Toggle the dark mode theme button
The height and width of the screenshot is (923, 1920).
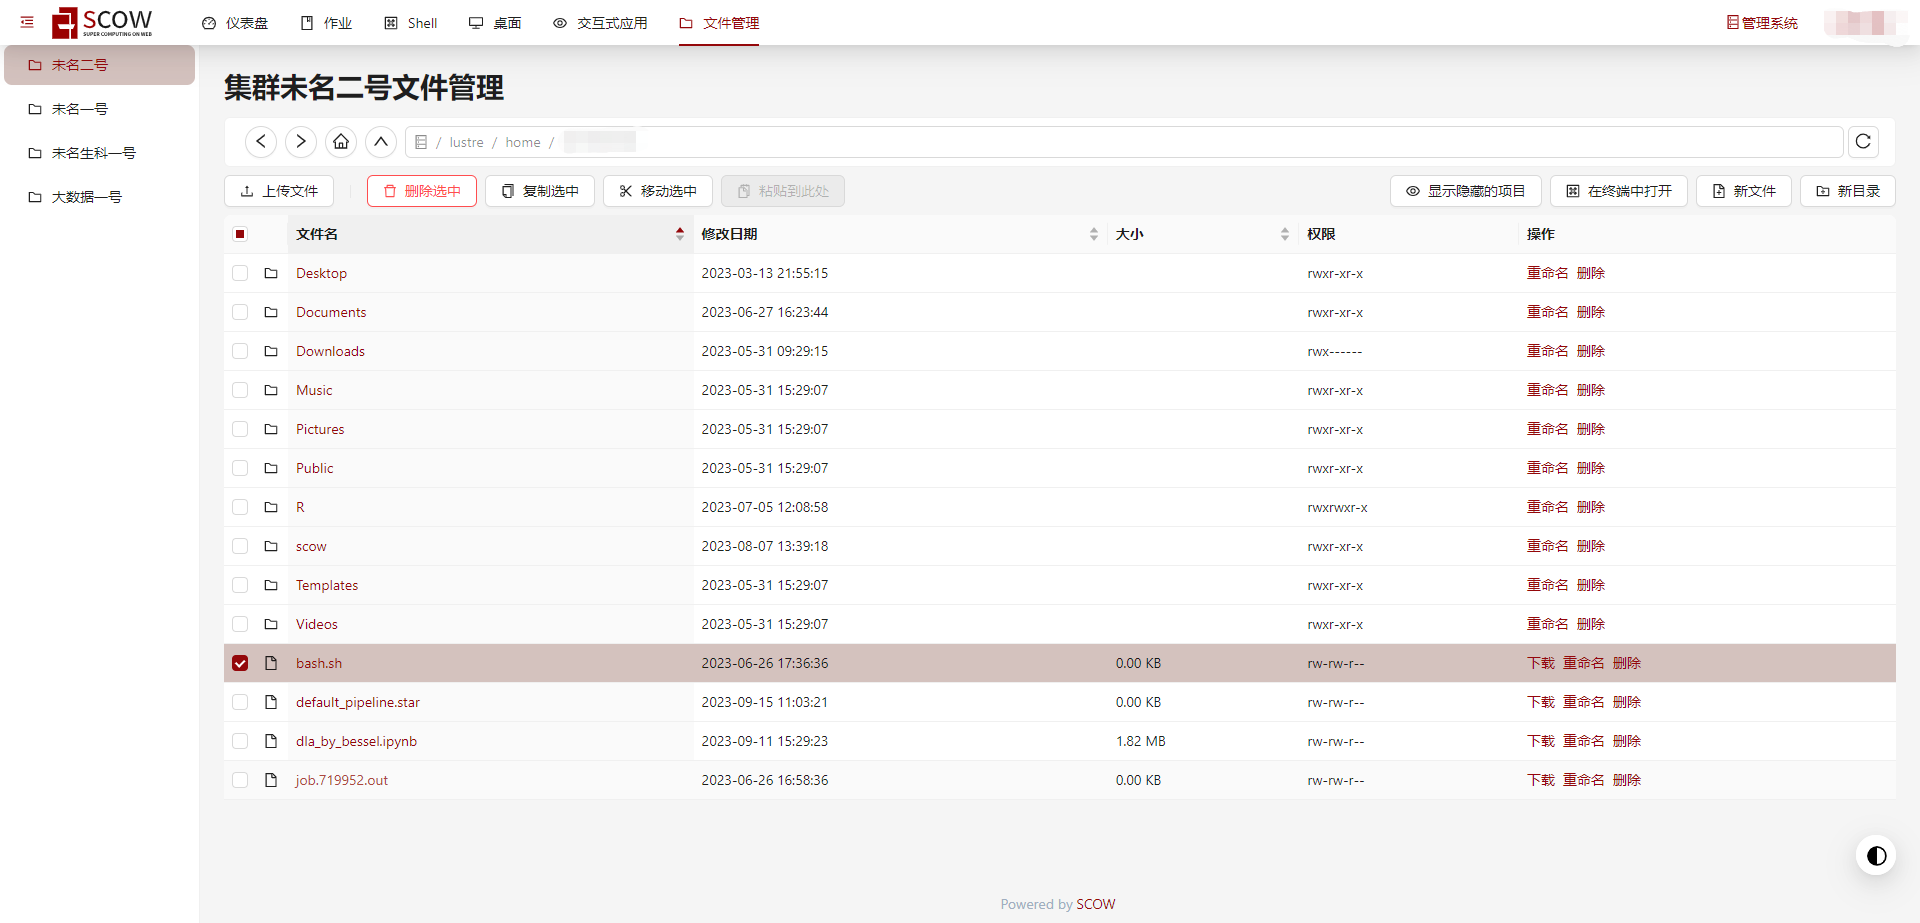(x=1876, y=856)
